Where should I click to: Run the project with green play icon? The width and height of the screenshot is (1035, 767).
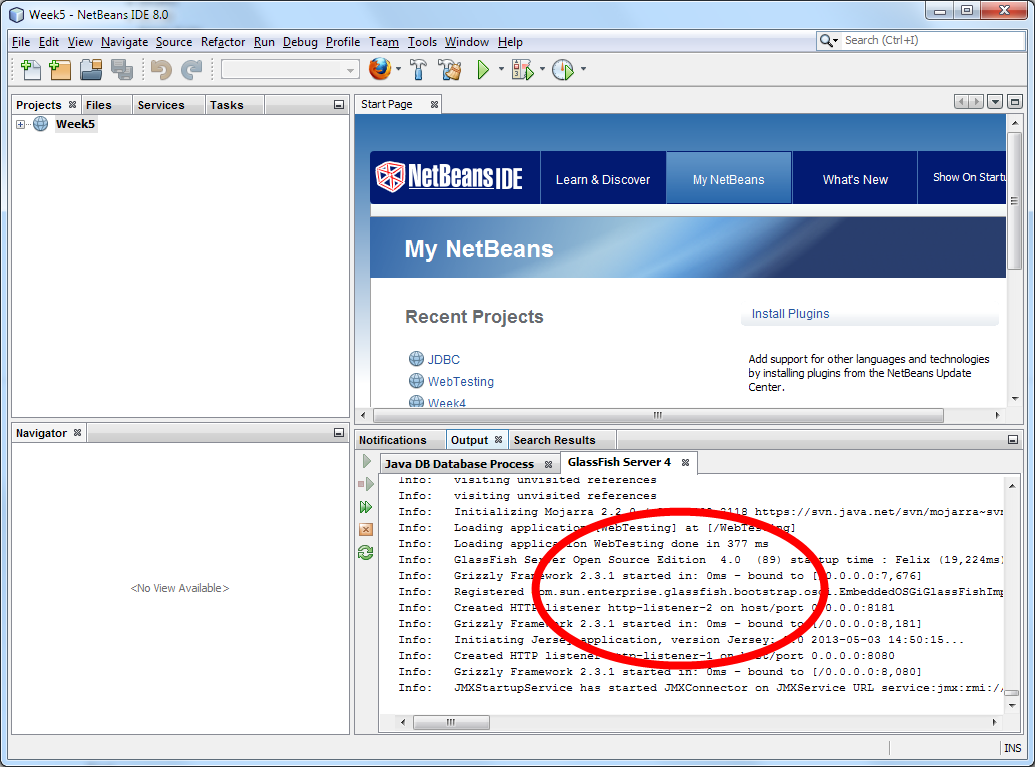click(483, 70)
